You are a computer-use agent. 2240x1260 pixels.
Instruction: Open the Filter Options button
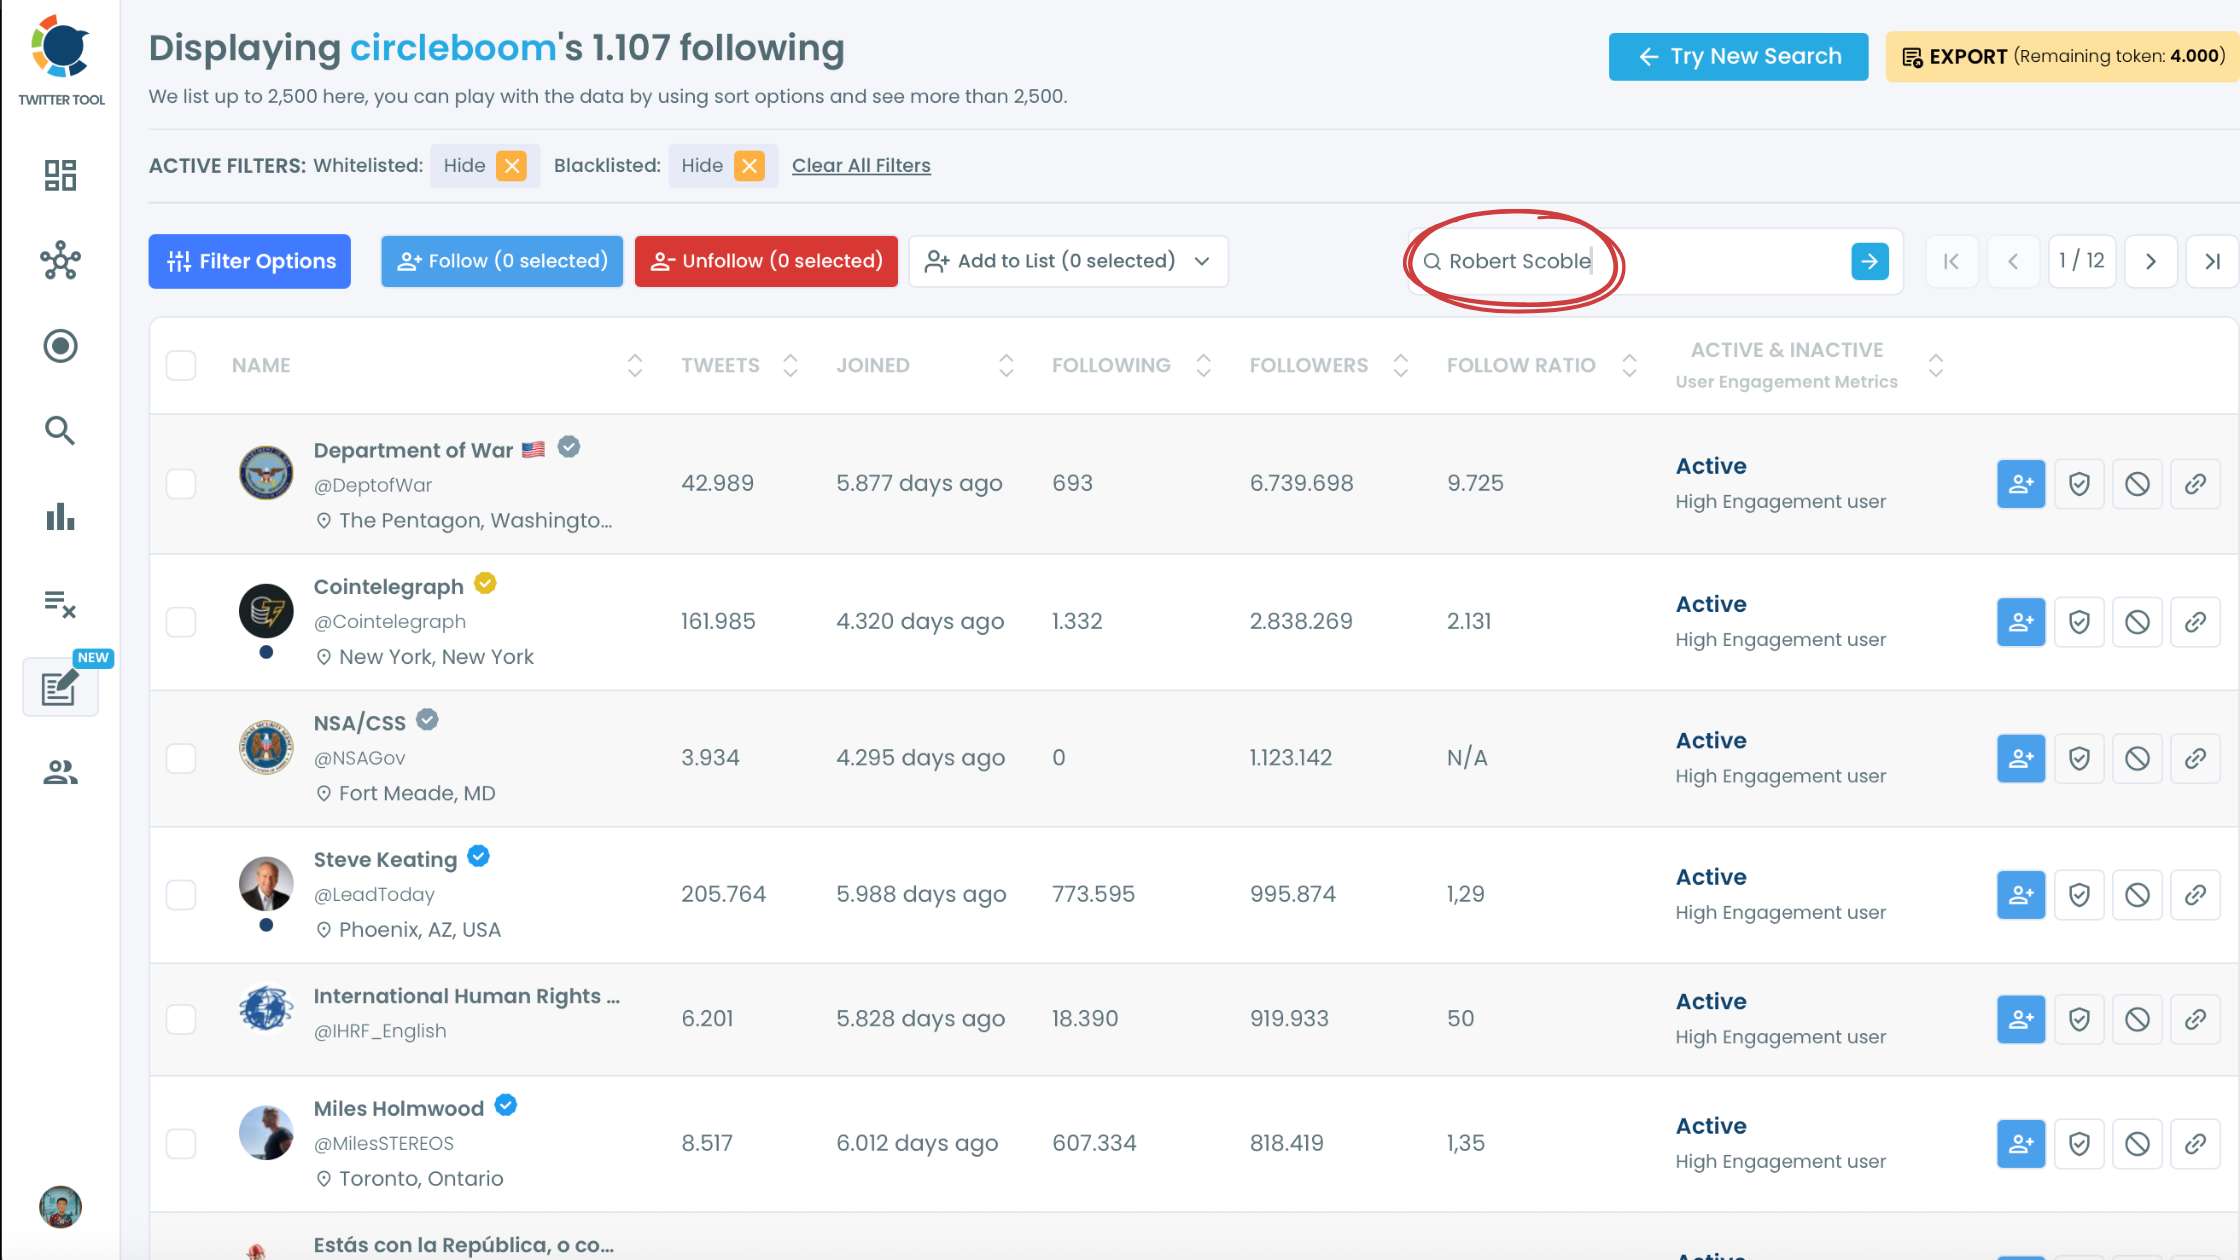[x=249, y=261]
